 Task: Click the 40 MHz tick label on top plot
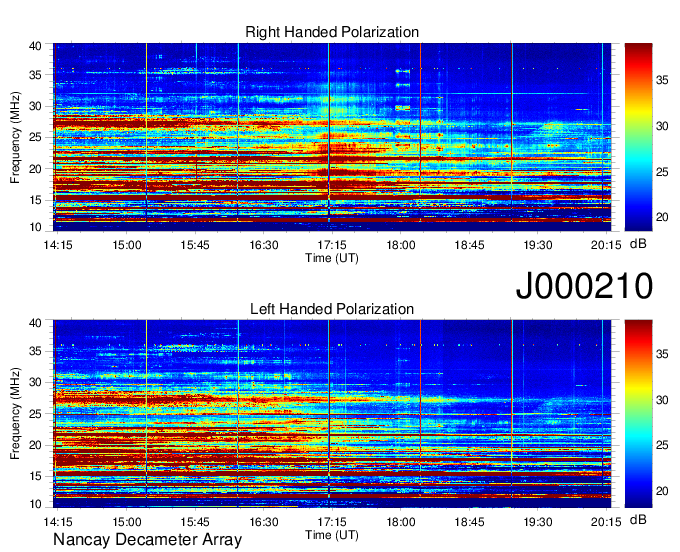35,46
